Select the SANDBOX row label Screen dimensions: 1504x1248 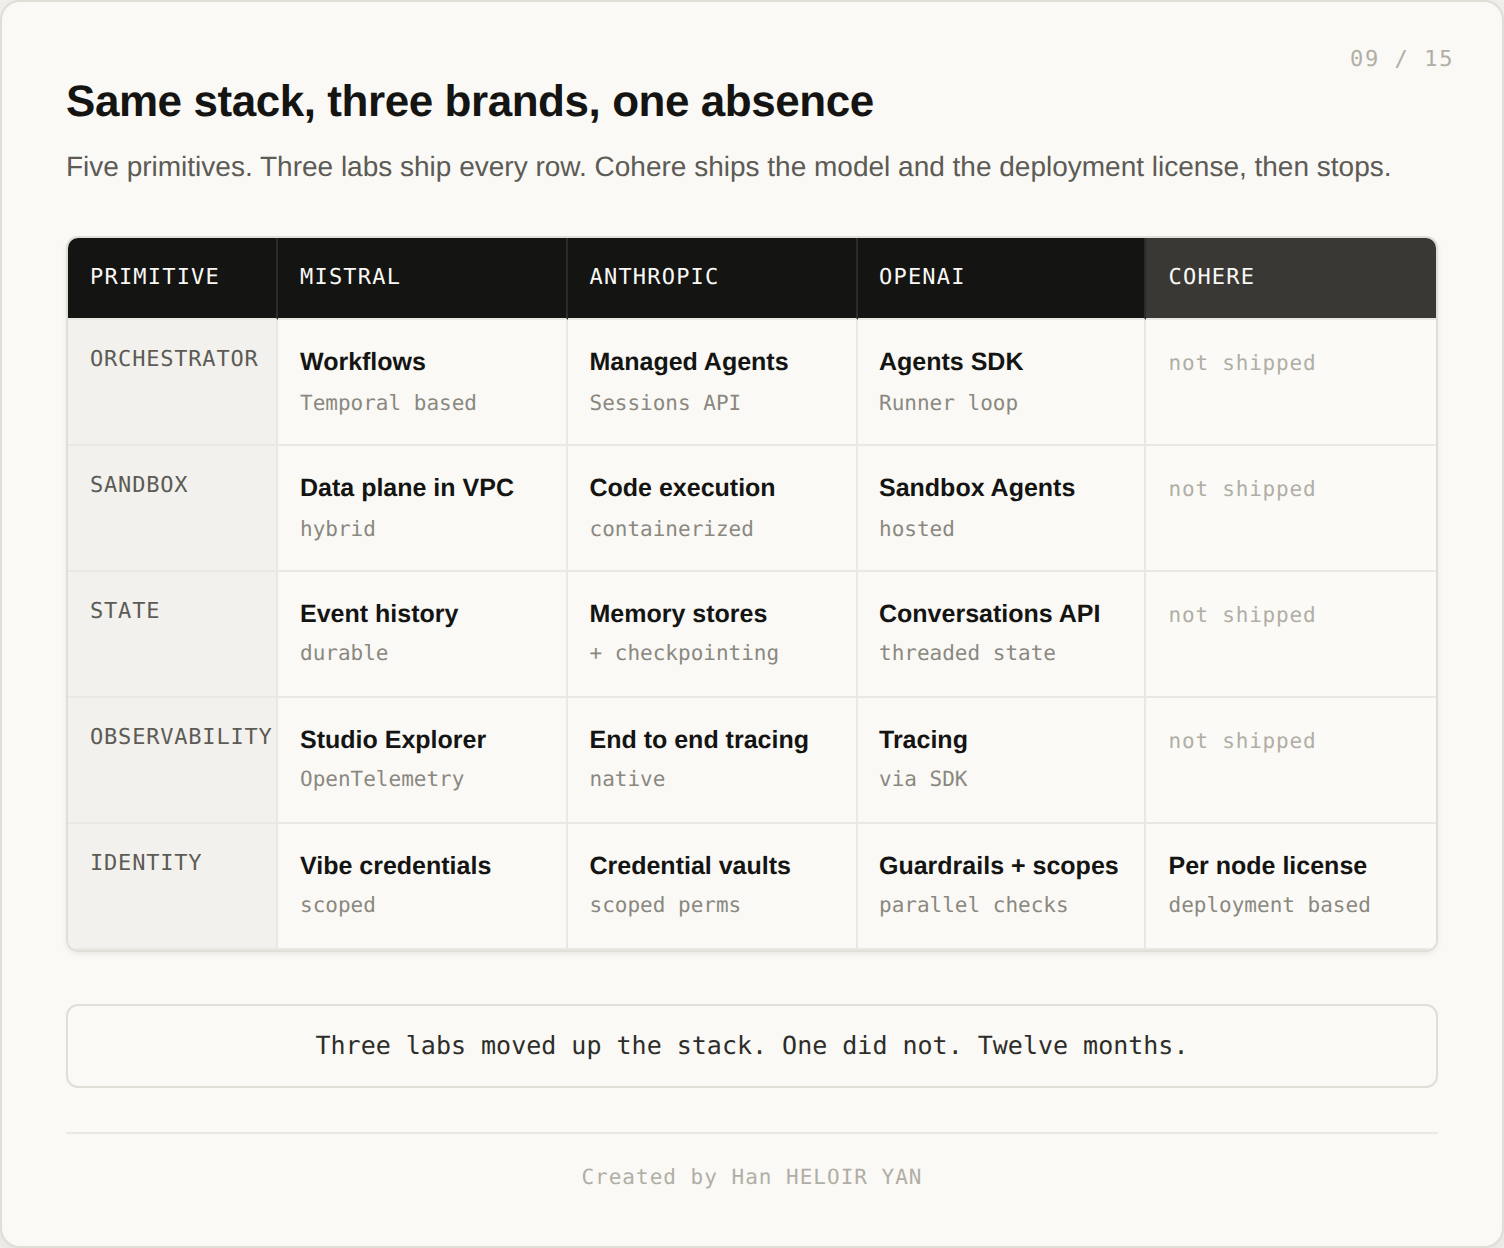pos(139,485)
